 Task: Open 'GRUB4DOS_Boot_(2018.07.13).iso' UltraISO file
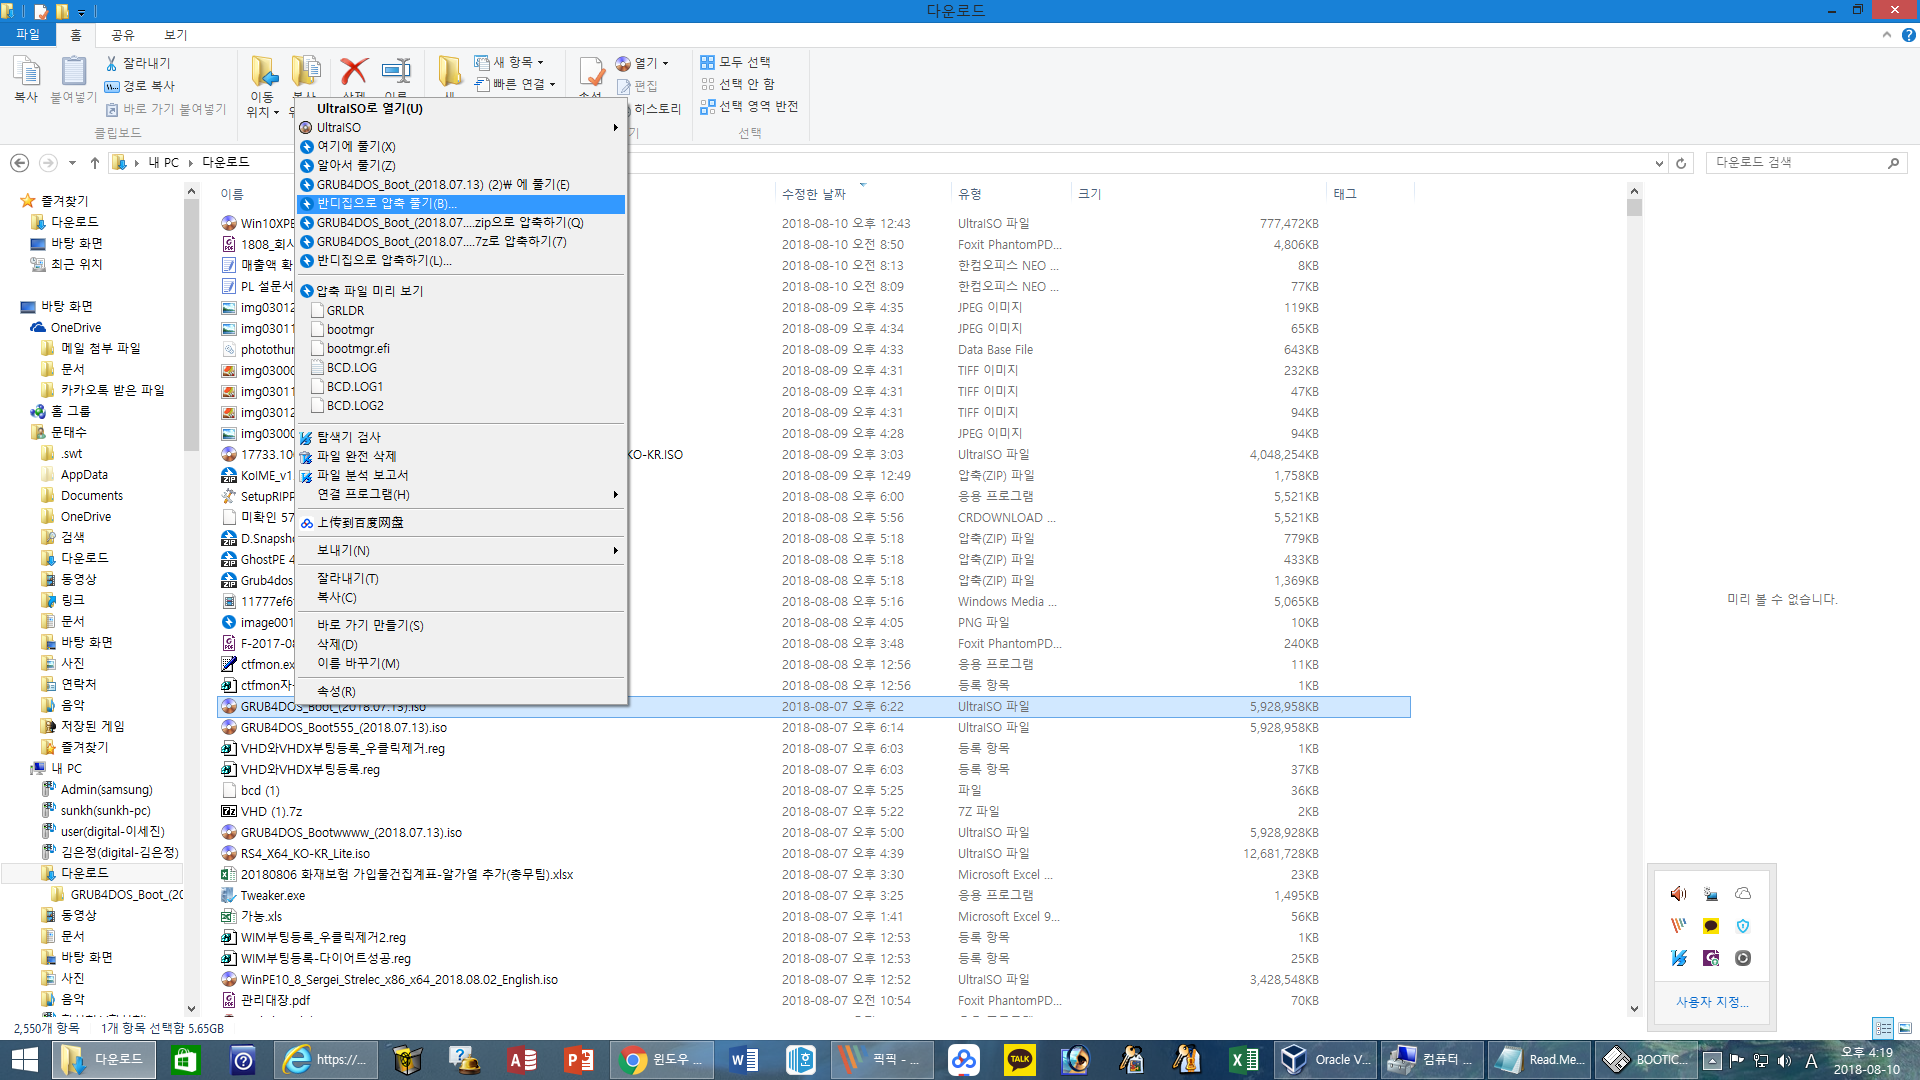332,705
